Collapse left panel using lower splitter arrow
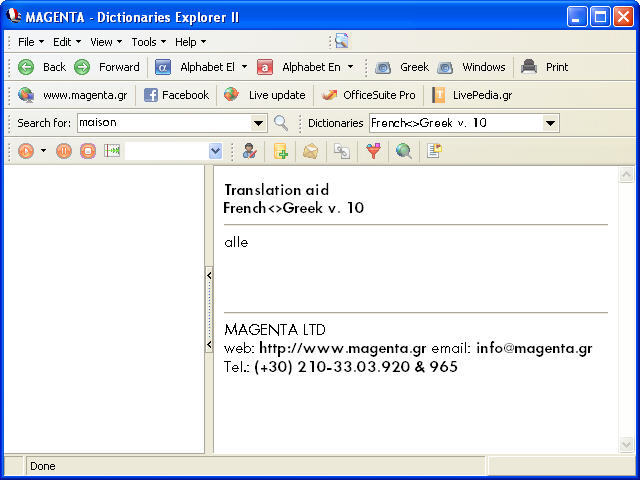This screenshot has height=480, width=640. click(x=209, y=344)
